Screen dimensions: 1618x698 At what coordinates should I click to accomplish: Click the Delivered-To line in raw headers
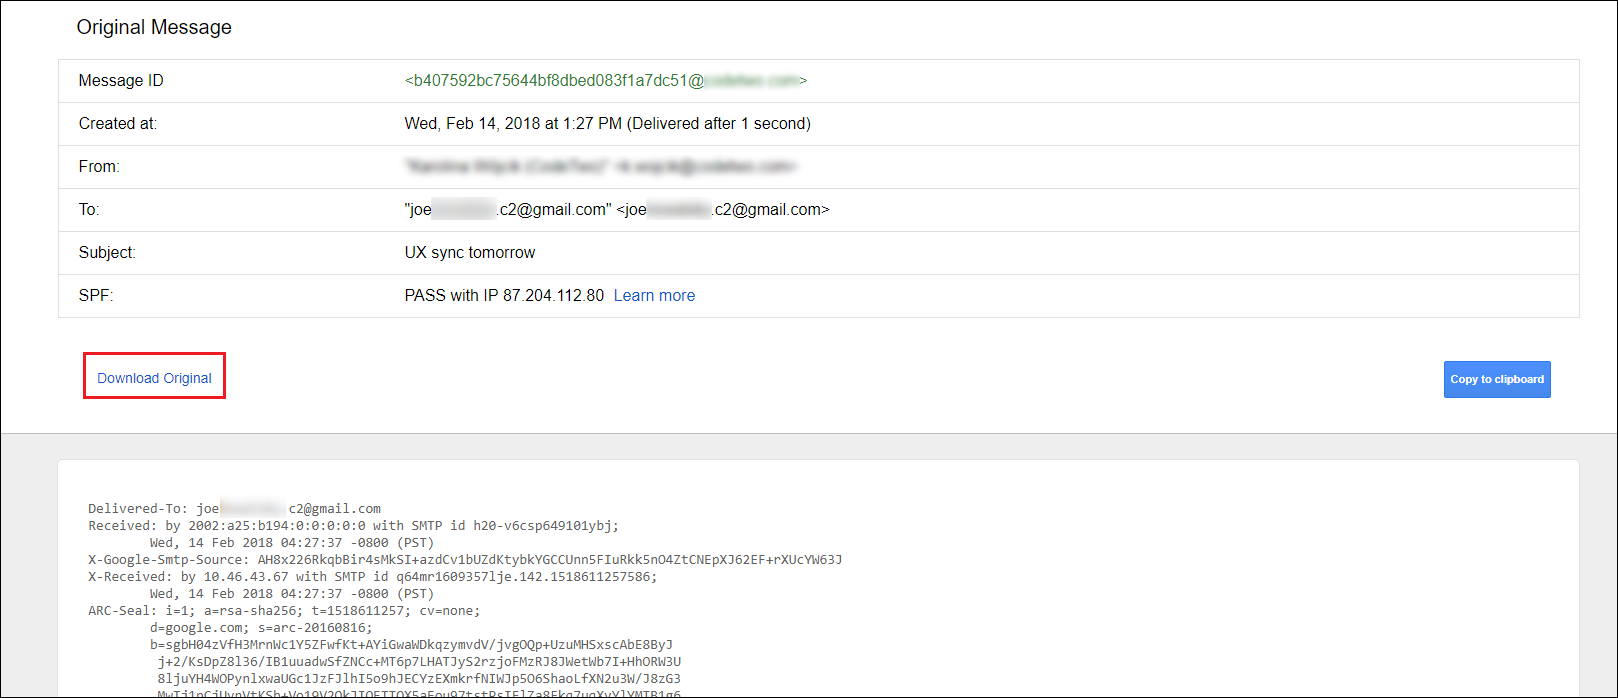[x=234, y=508]
